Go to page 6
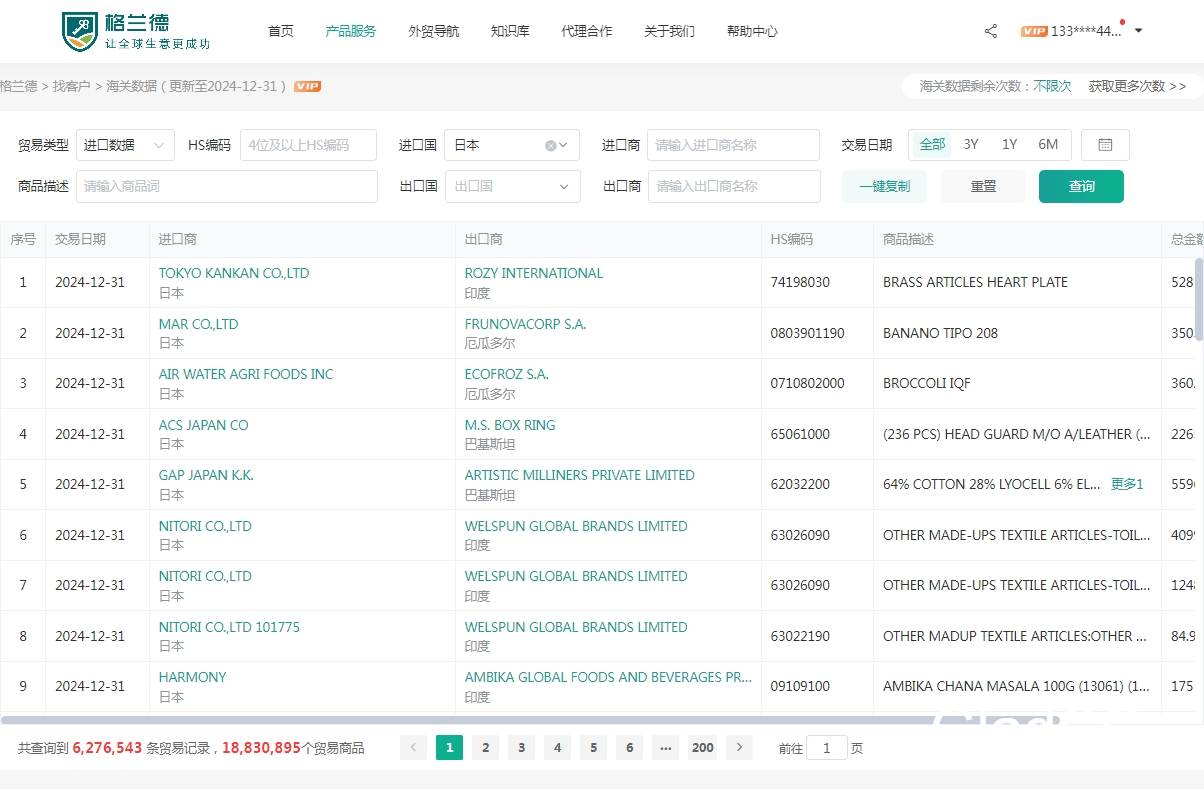This screenshot has width=1204, height=789. pyautogui.click(x=630, y=747)
